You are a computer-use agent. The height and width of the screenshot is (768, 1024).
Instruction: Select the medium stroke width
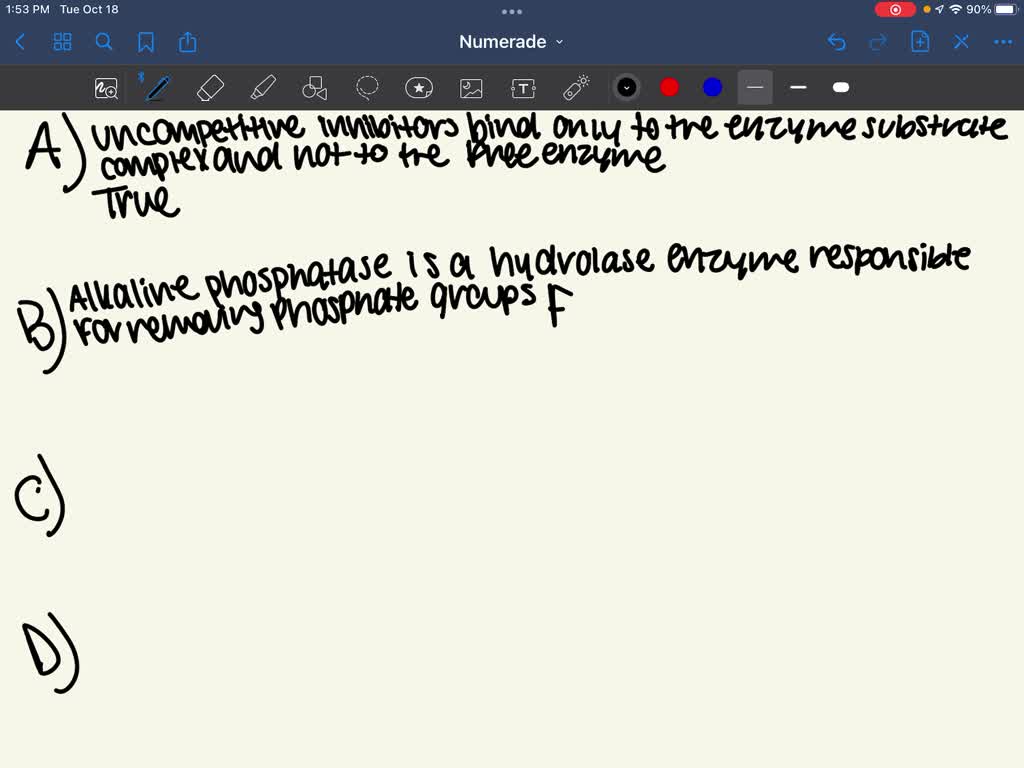[798, 88]
